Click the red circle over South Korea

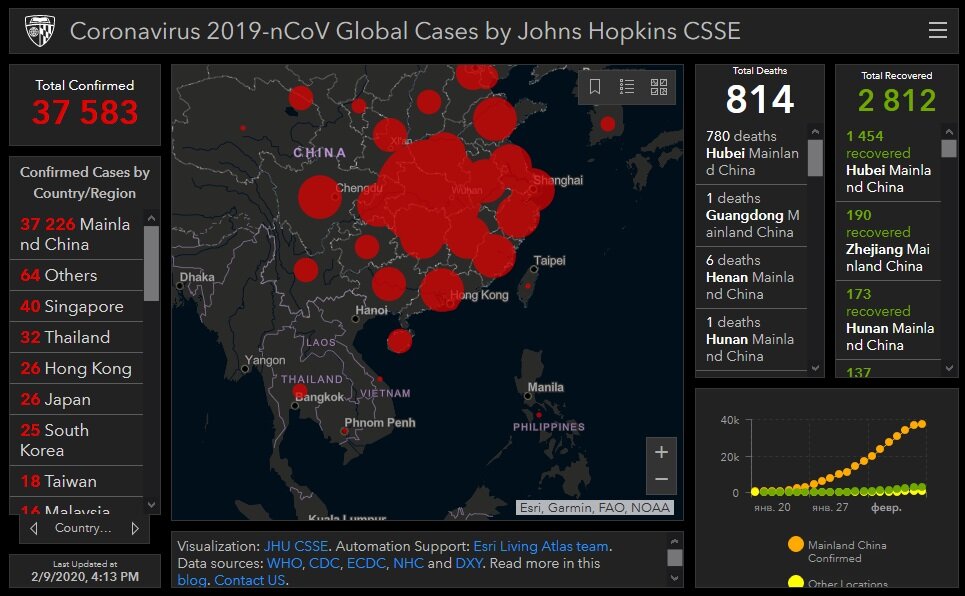click(608, 124)
